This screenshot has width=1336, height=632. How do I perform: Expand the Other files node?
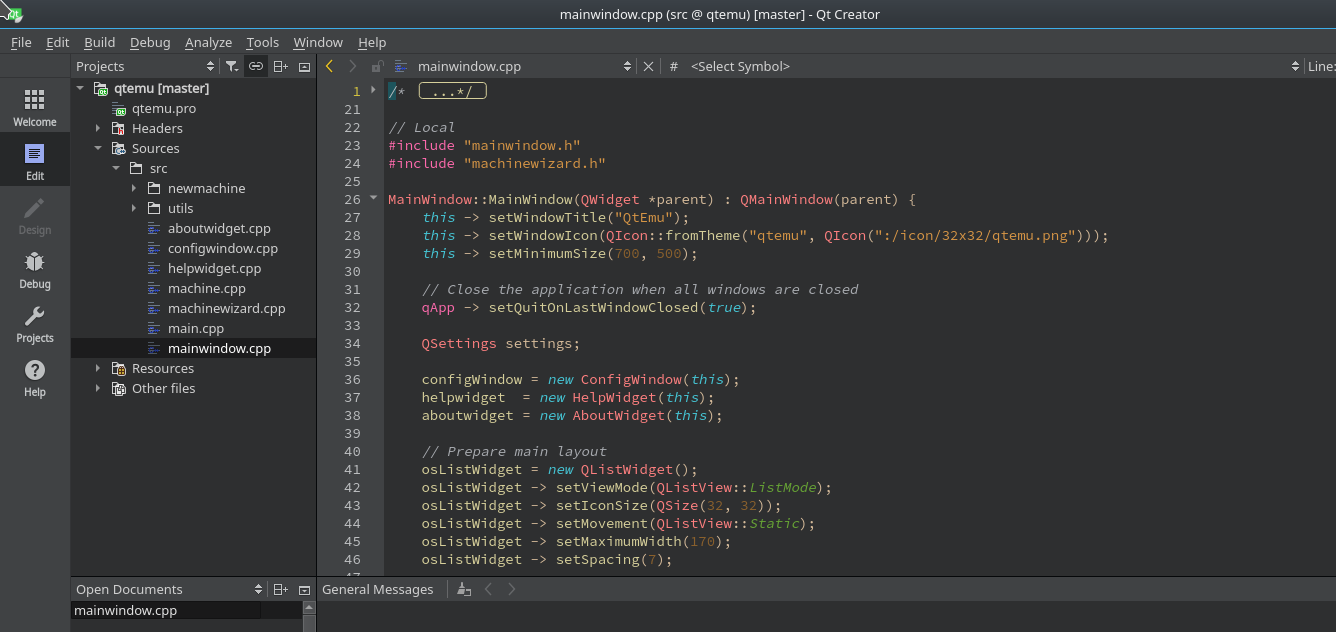tap(98, 388)
